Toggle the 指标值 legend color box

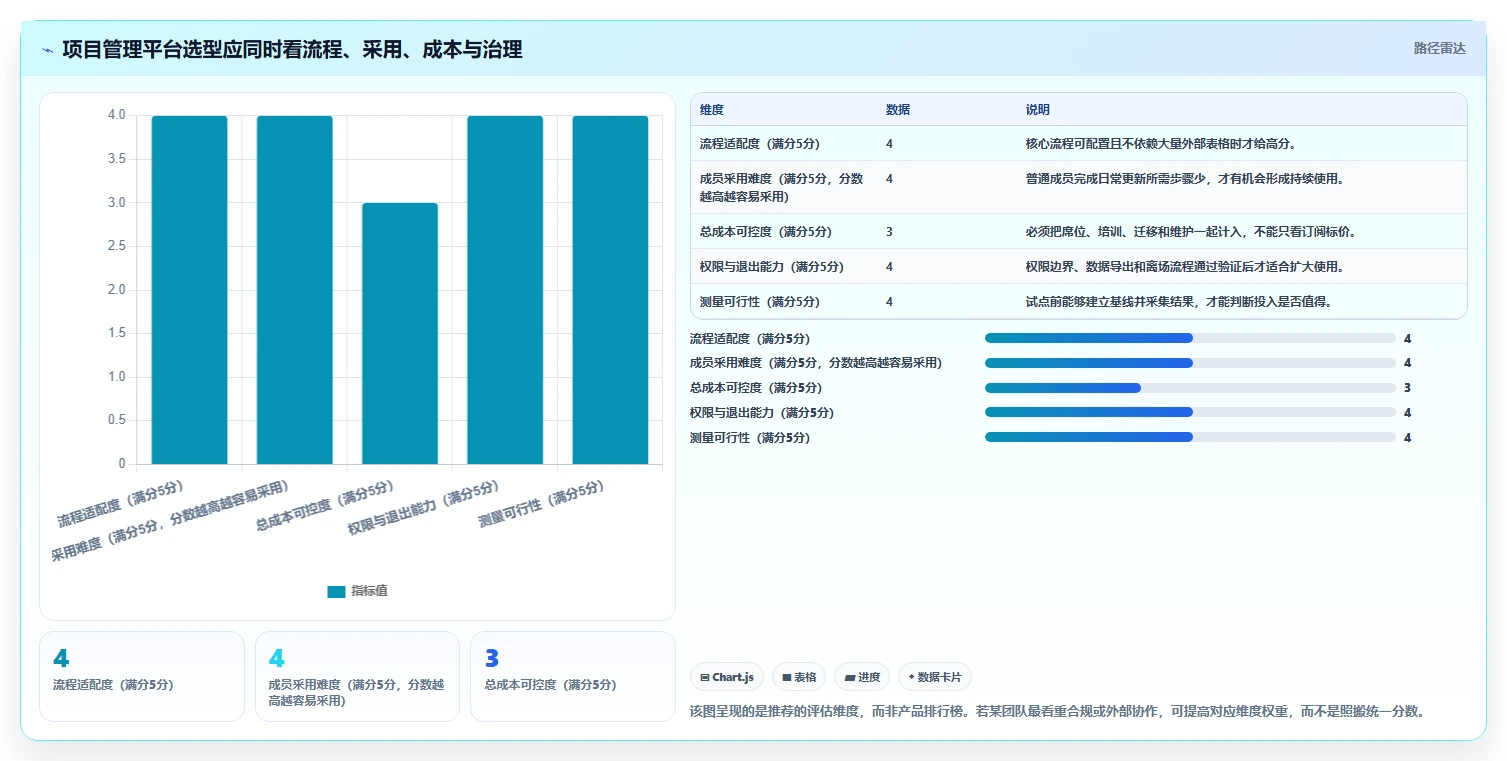tap(336, 592)
